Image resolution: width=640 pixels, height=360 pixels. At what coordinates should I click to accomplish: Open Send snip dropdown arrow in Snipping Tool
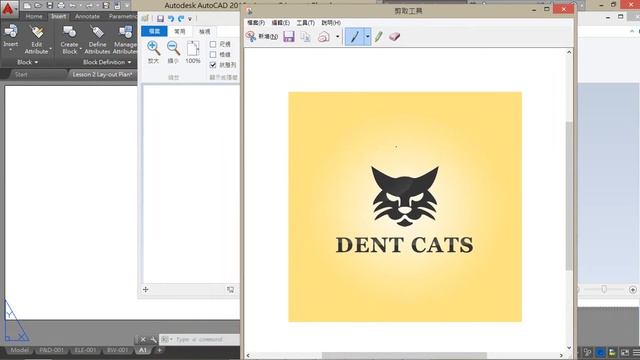click(x=338, y=37)
